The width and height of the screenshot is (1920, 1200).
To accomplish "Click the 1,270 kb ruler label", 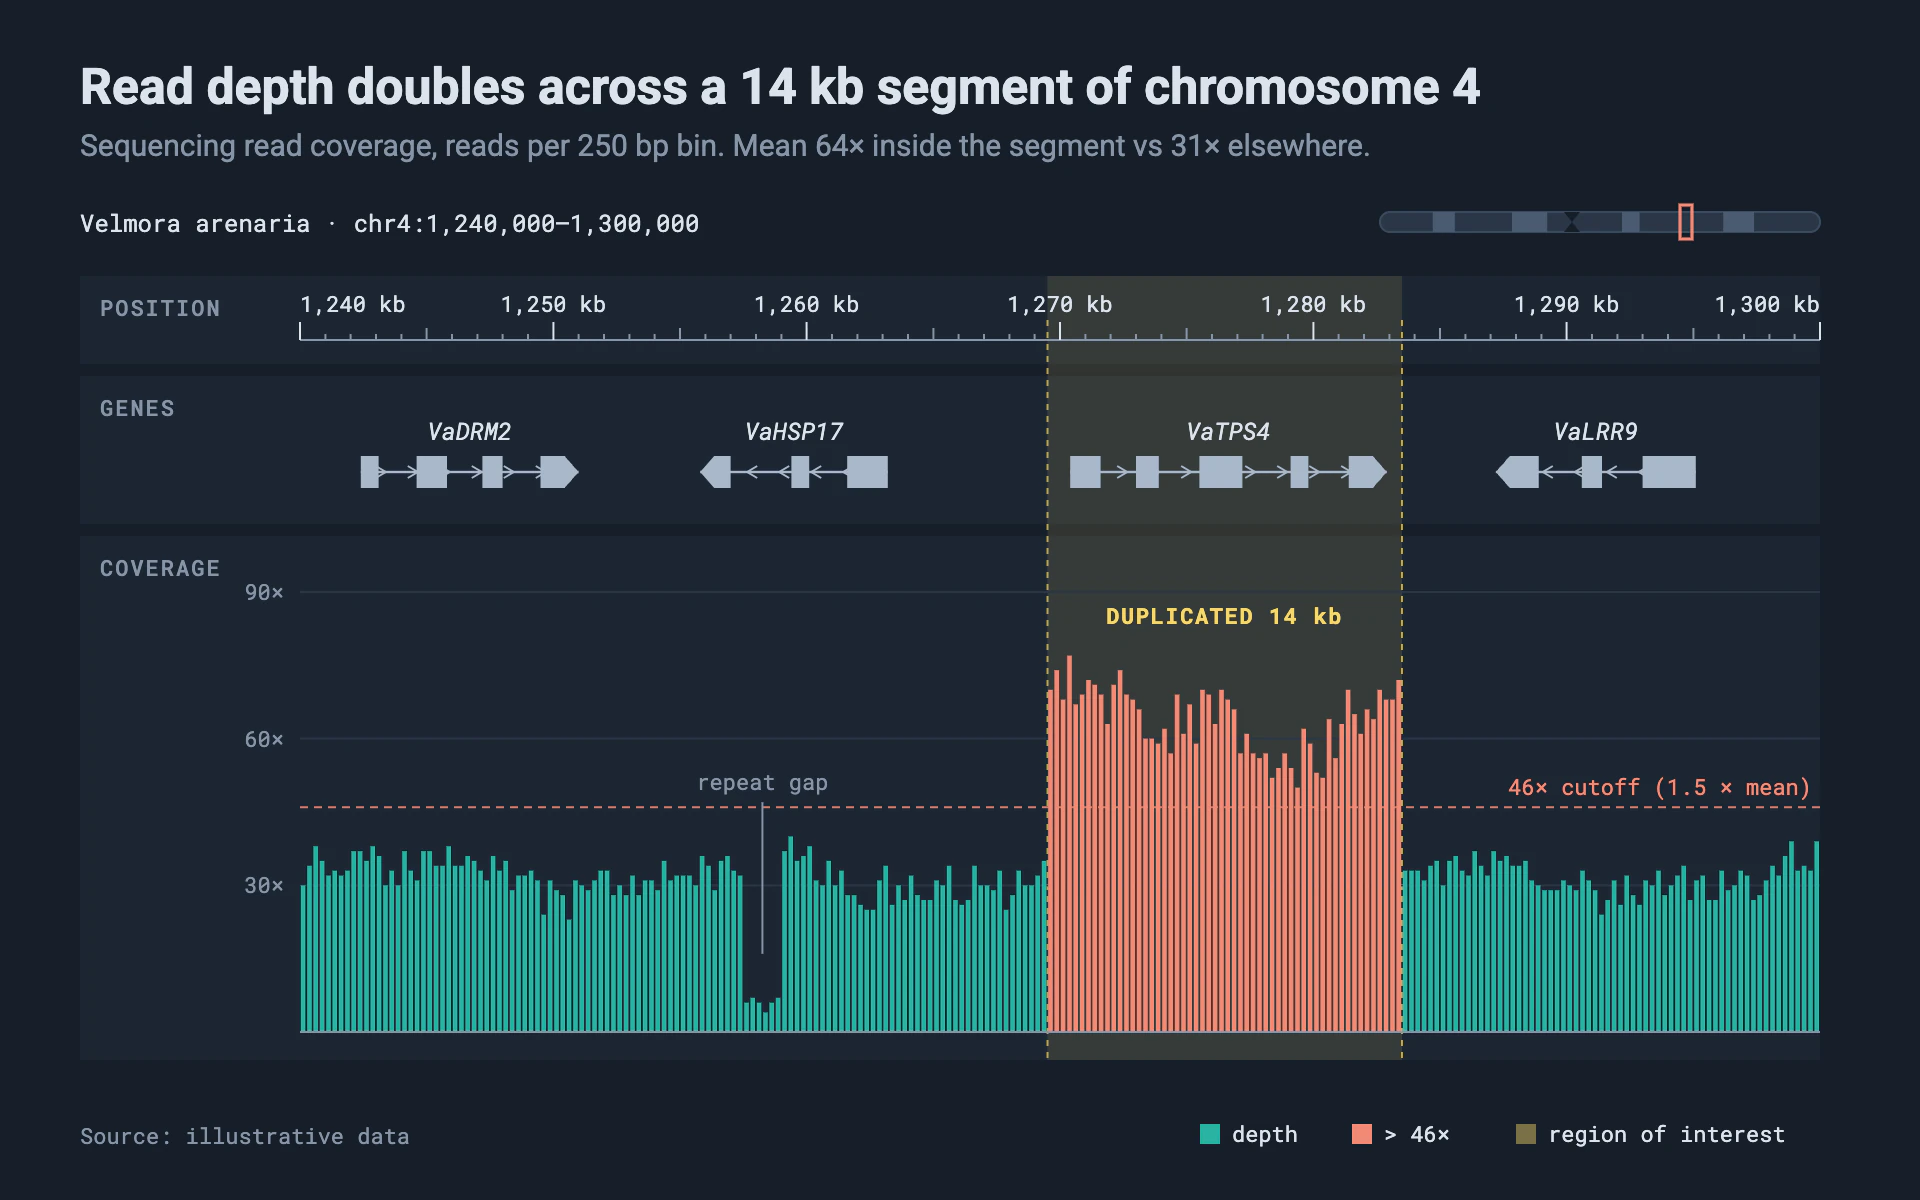I will click(1060, 304).
